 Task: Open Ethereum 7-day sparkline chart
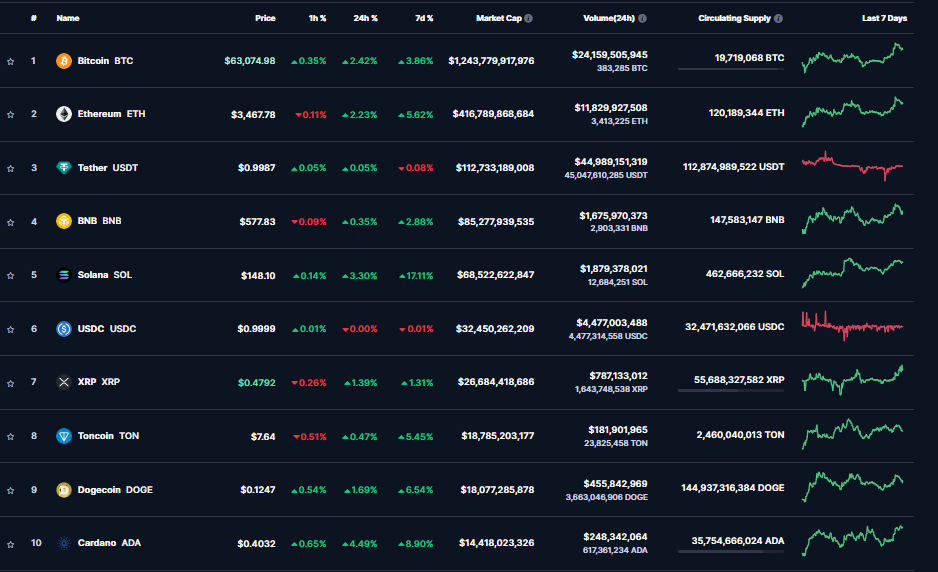(x=852, y=112)
